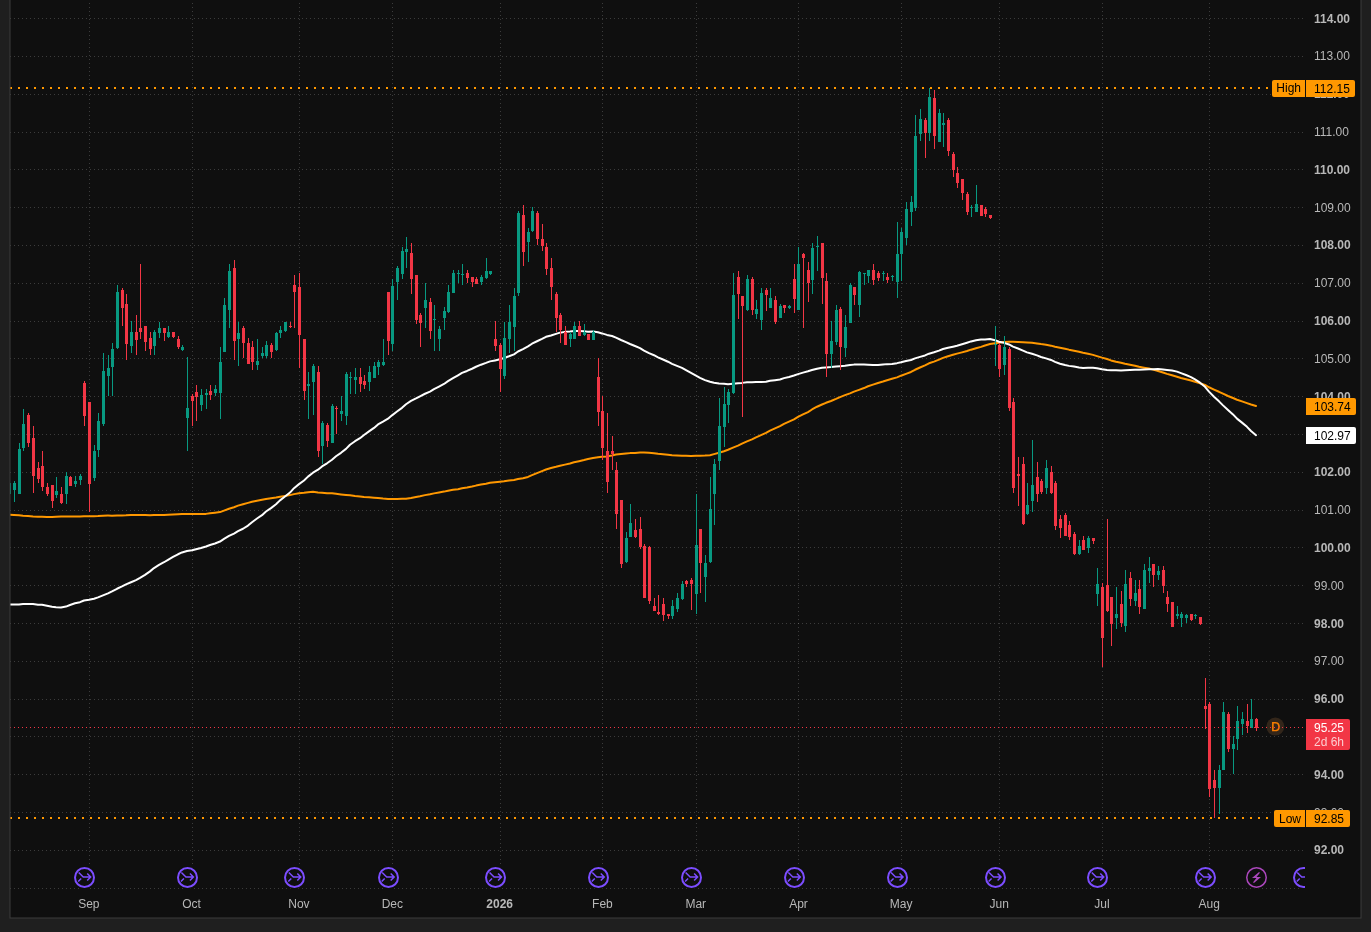This screenshot has height=932, width=1371.
Task: Select the 107.00 price axis value
Action: [1331, 283]
